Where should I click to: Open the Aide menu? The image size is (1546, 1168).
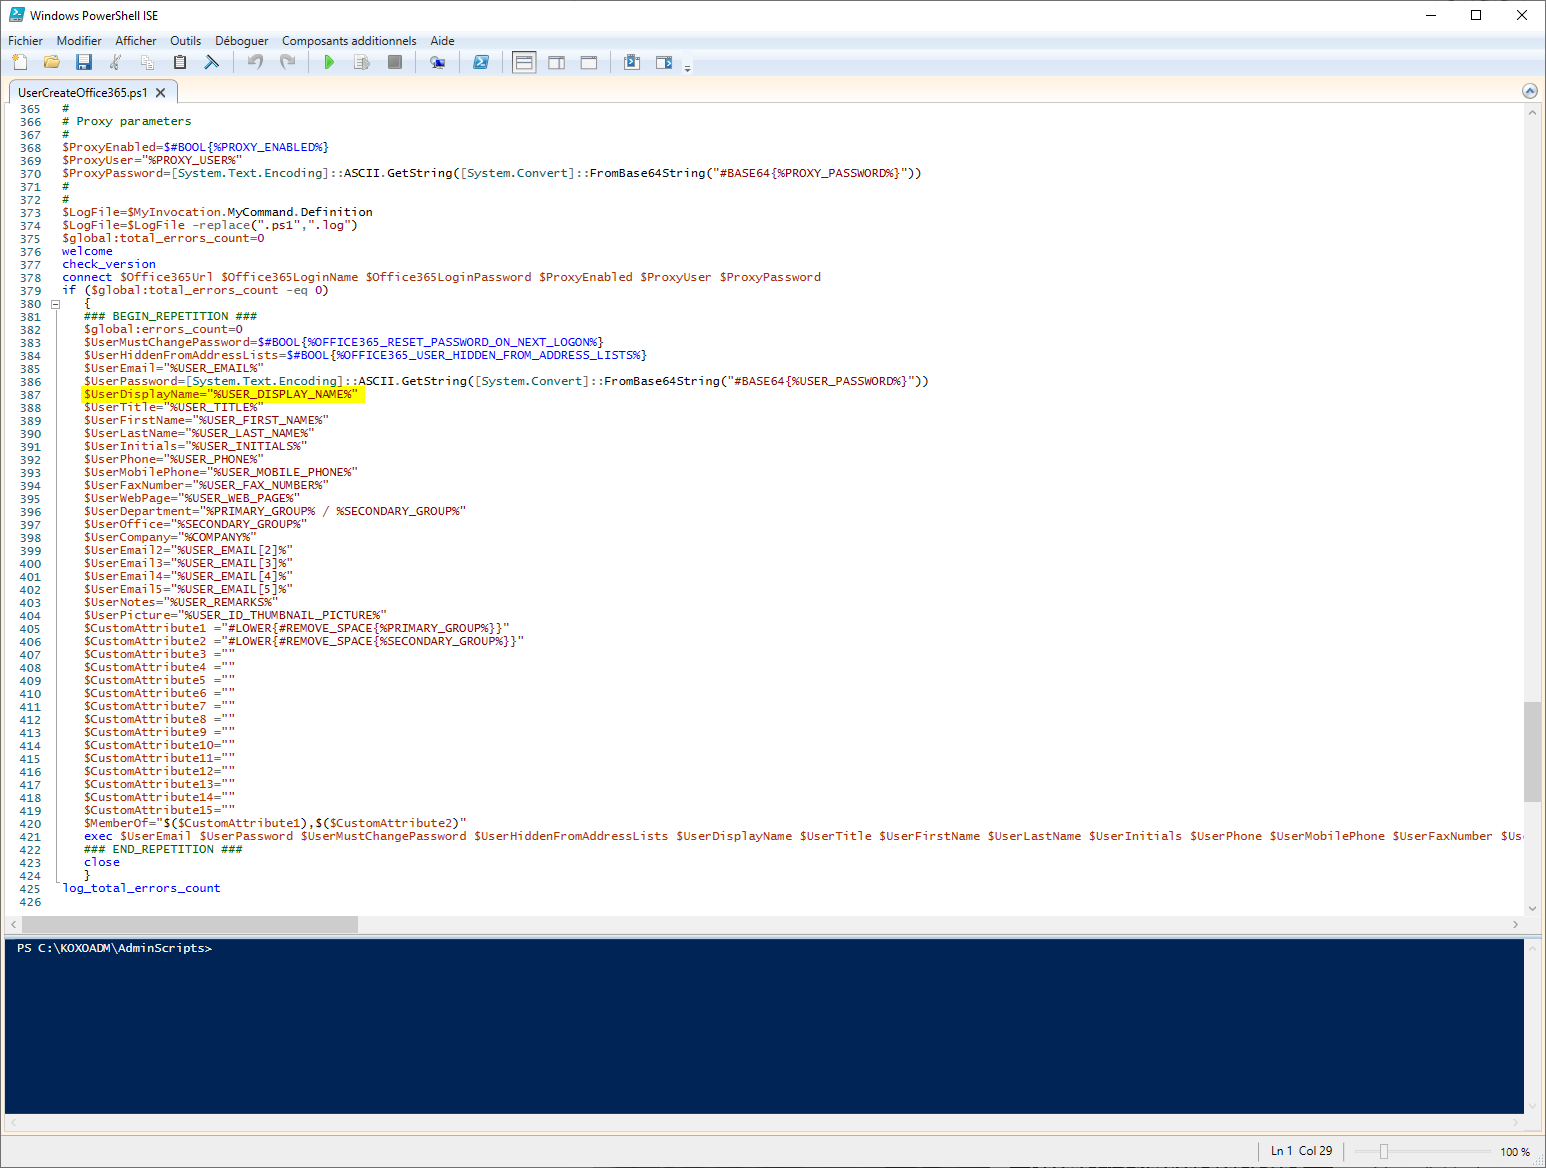point(442,41)
